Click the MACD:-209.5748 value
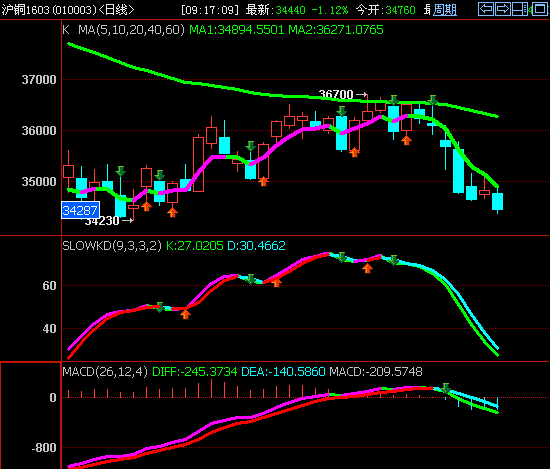The width and height of the screenshot is (550, 469). 376,371
